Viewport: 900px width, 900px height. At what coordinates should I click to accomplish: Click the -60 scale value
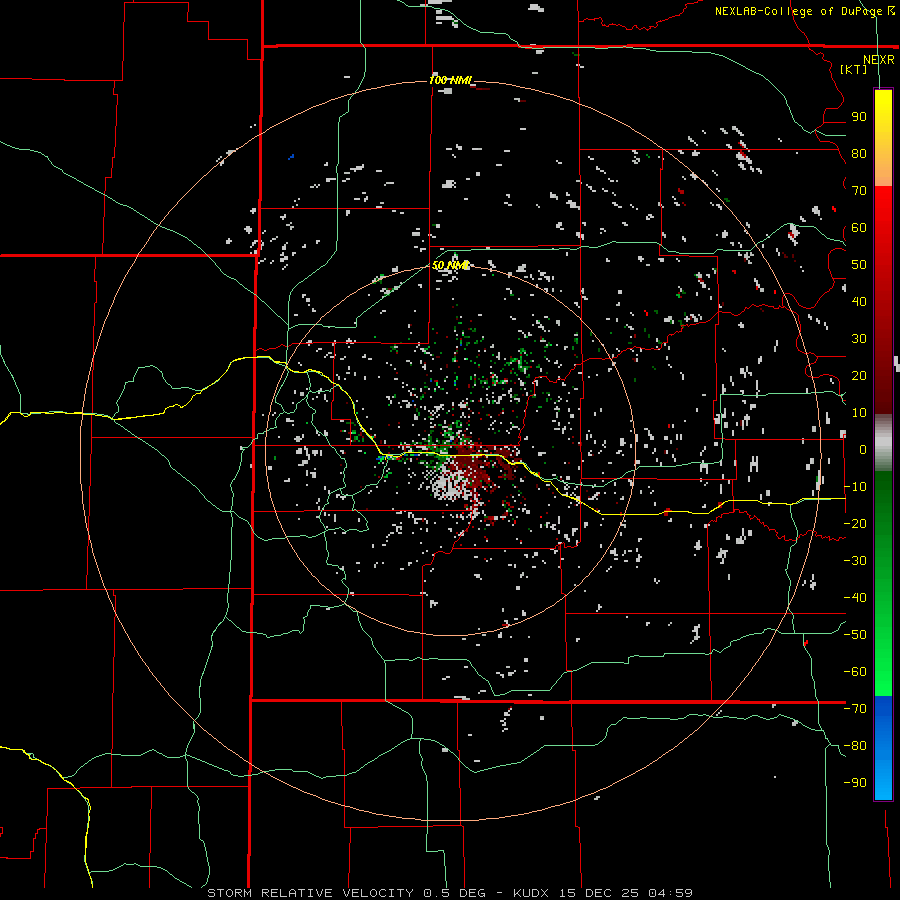click(855, 672)
